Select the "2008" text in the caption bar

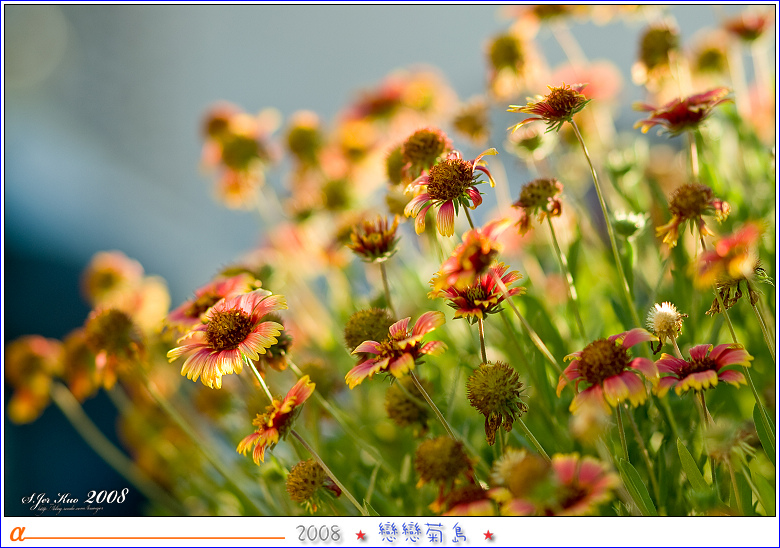318,534
